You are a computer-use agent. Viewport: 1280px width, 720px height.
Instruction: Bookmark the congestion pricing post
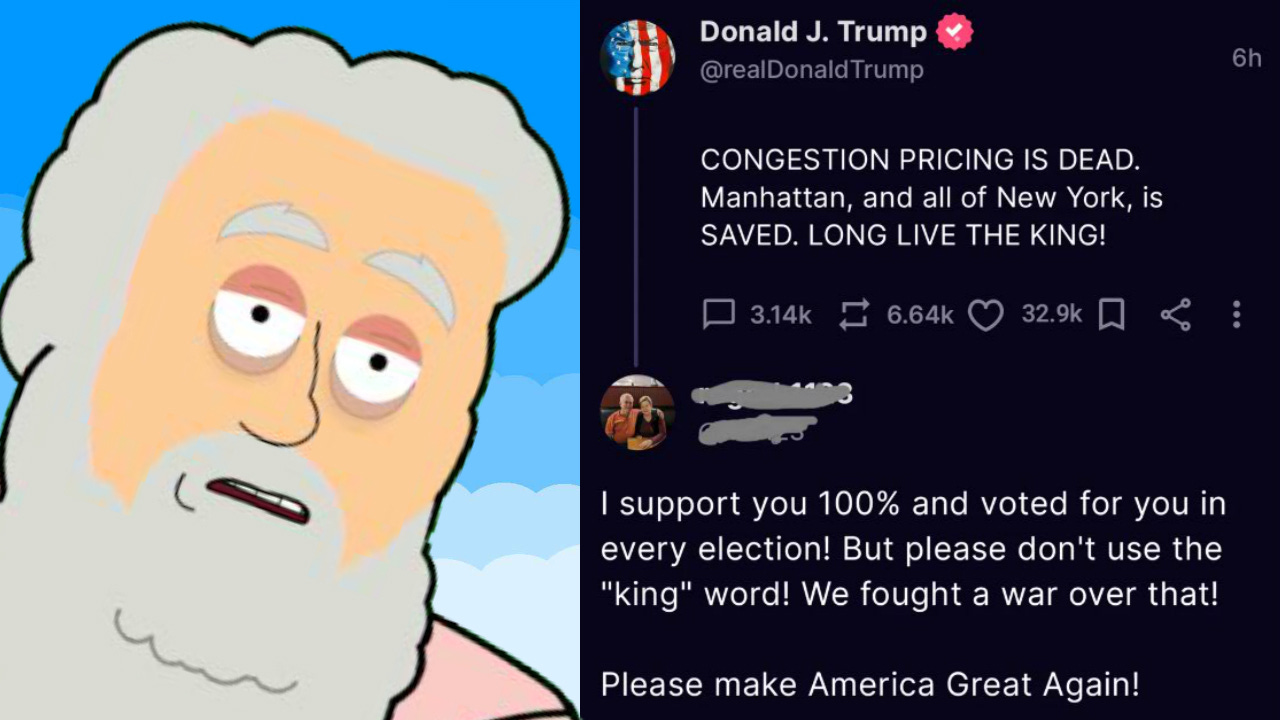click(x=1111, y=316)
